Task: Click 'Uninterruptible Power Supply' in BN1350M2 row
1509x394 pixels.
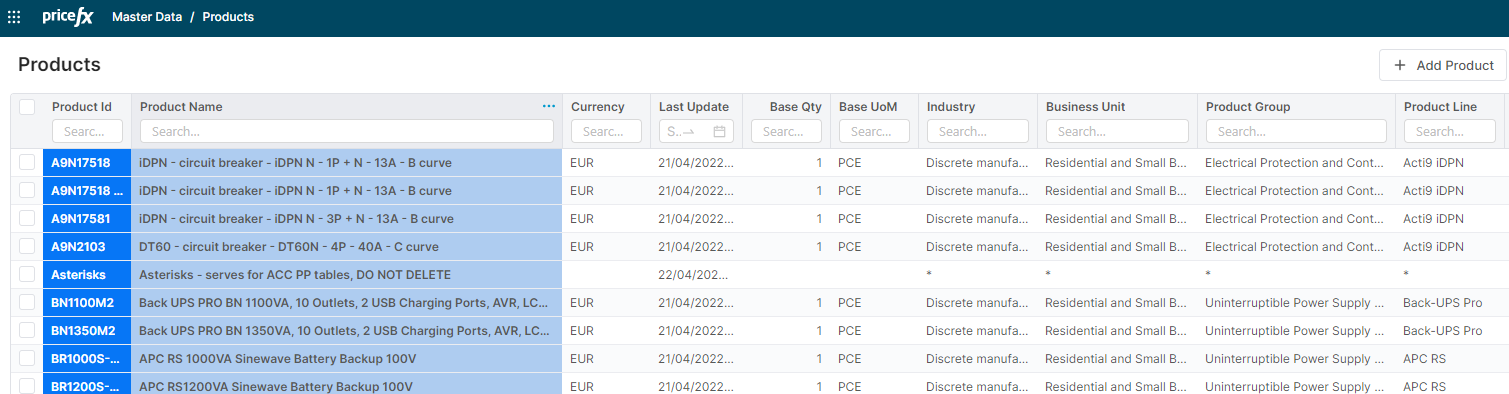Action: pyautogui.click(x=1295, y=331)
